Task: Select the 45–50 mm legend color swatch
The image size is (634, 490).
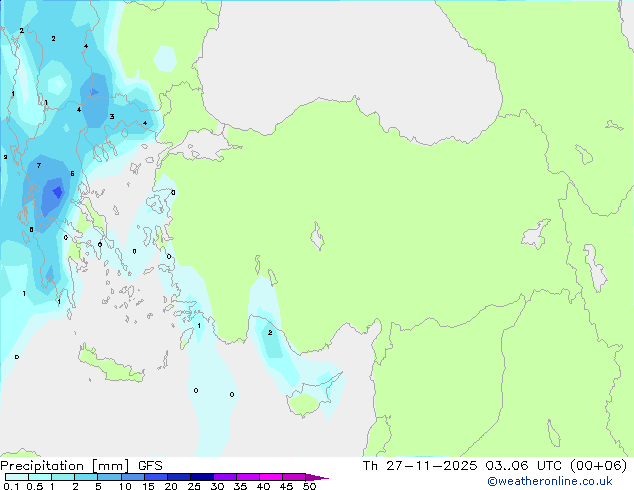Action: pos(294,477)
